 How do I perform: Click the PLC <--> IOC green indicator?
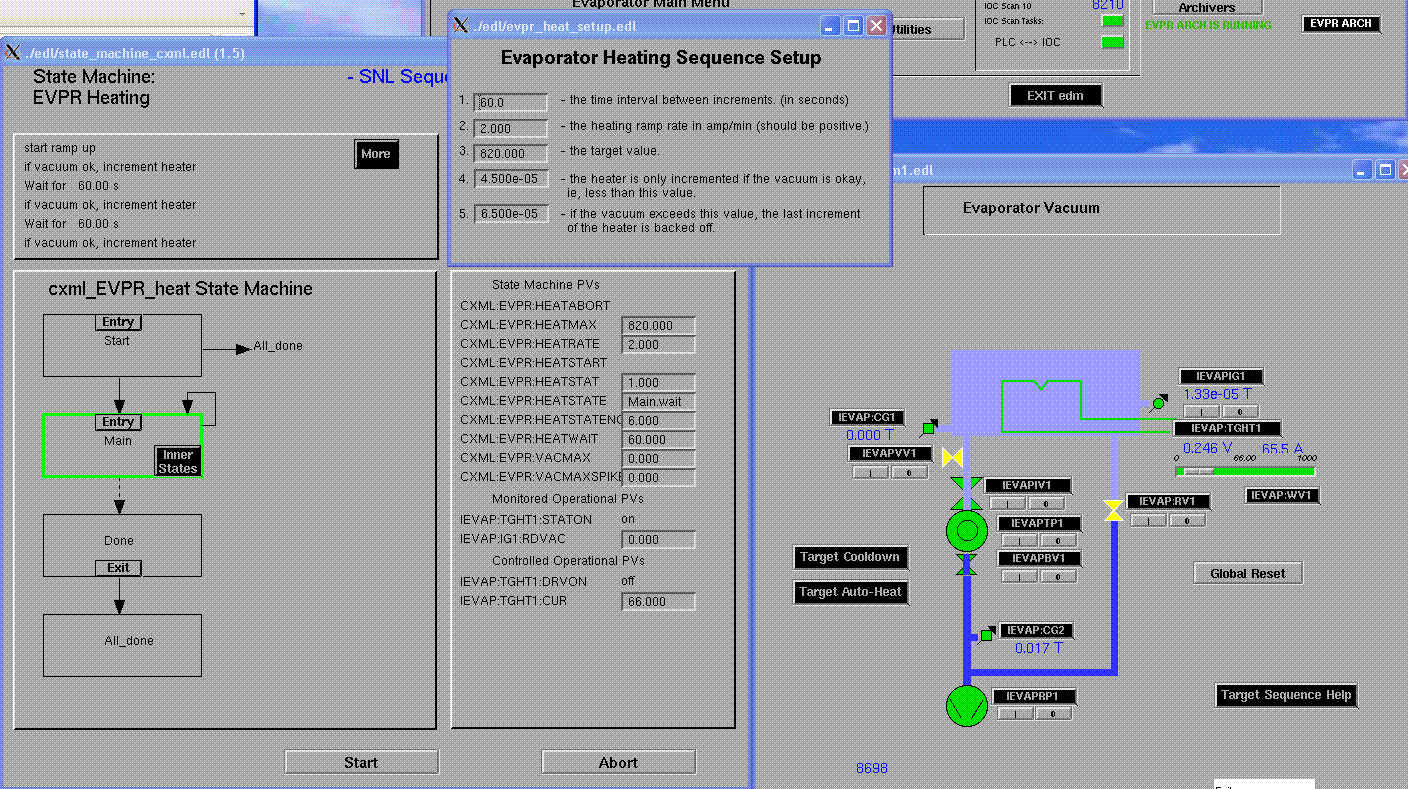coord(1112,42)
